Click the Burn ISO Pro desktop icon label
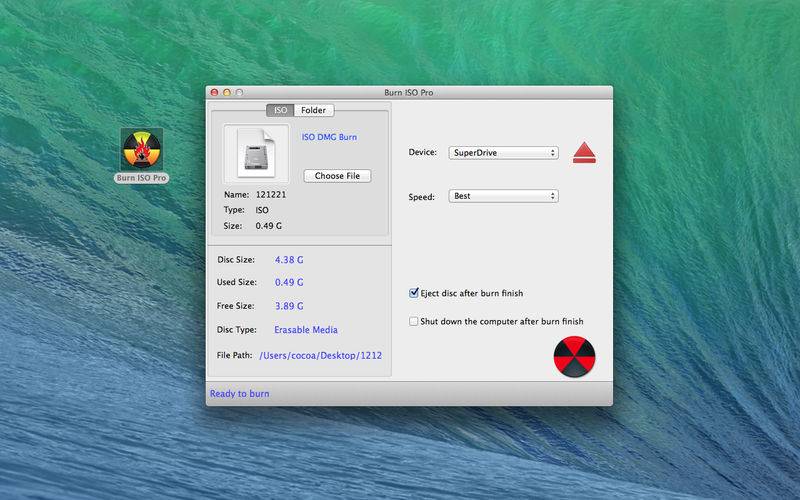This screenshot has height=500, width=800. [141, 178]
